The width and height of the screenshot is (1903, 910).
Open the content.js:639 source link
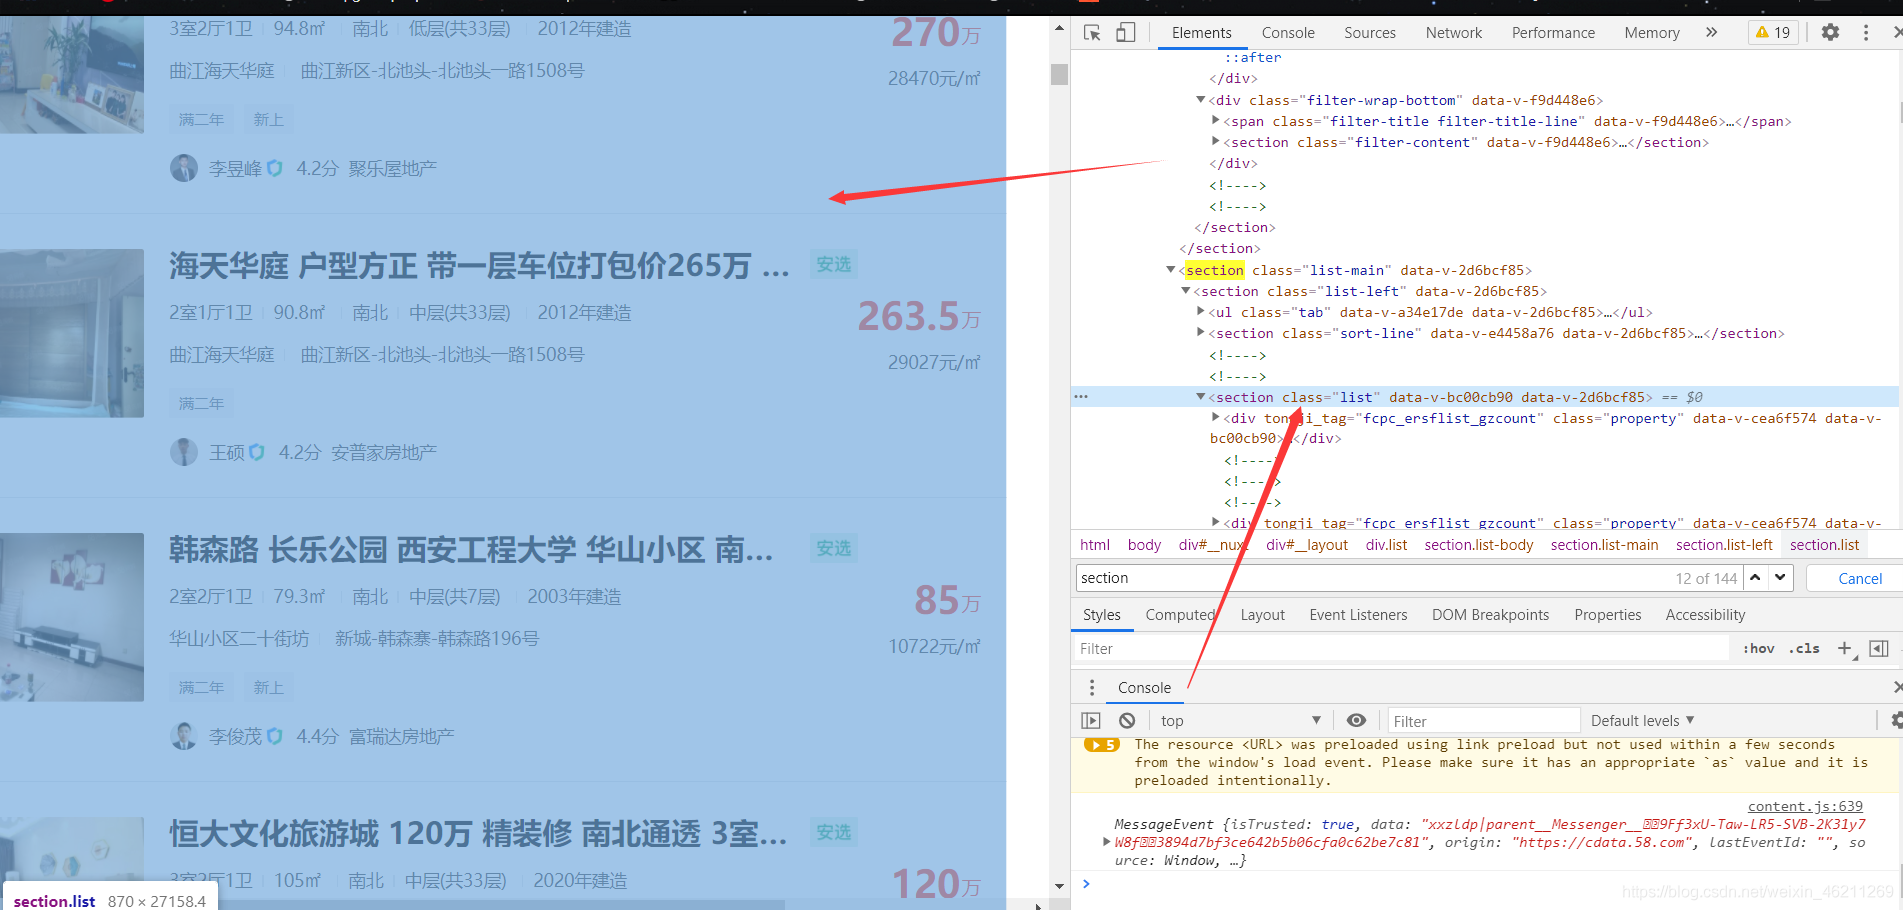tap(1805, 807)
